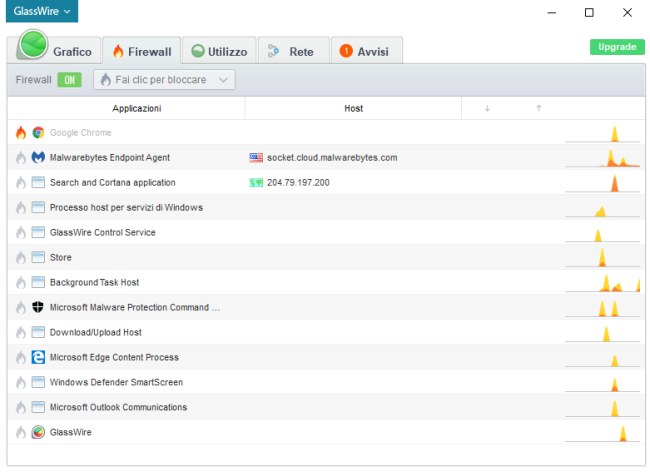Select Windows Defender SmartScreen row name
This screenshot has width=650, height=472.
116,382
